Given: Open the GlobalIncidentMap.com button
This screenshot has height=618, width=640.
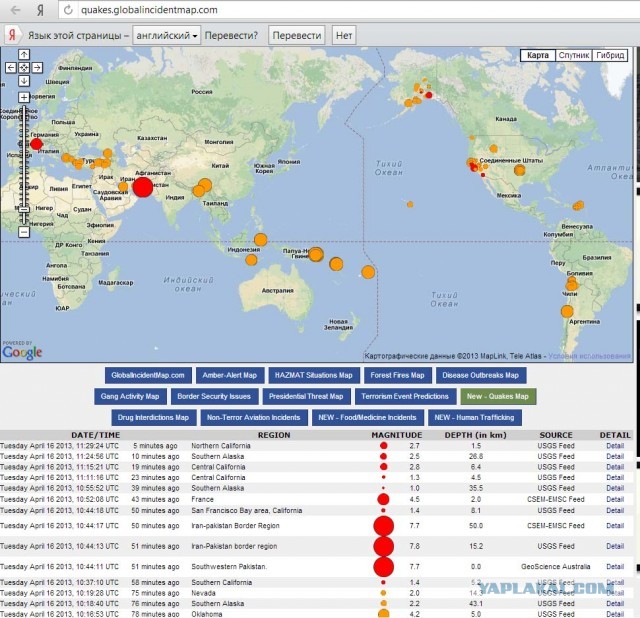Looking at the screenshot, I should 148,375.
